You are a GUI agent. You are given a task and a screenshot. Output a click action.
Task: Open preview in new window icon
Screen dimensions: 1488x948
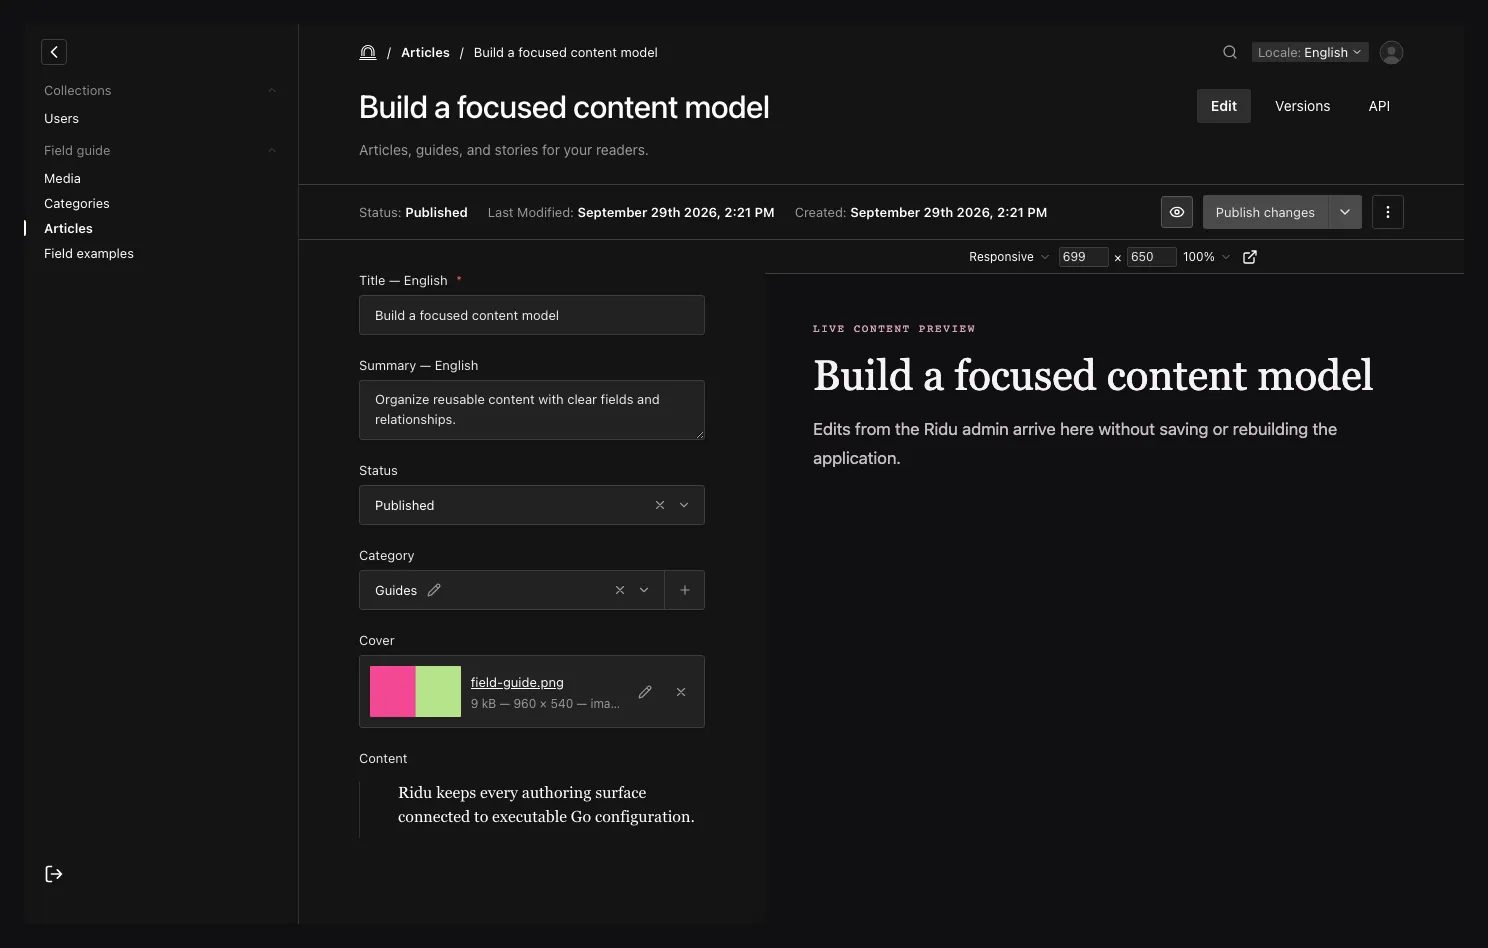click(1250, 257)
